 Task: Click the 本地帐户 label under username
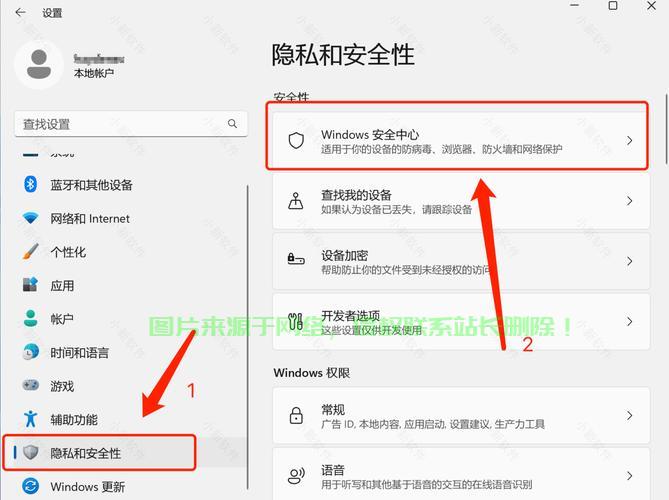93,73
